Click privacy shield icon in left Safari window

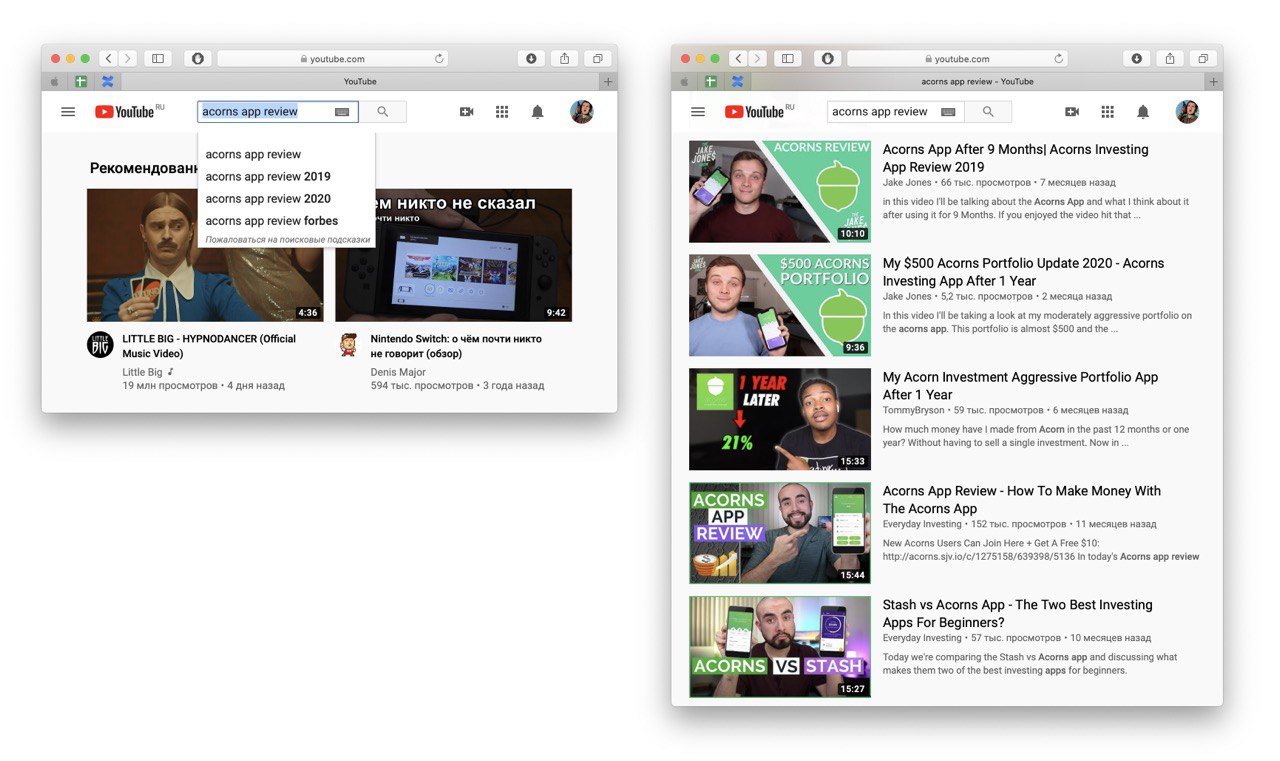tap(198, 59)
